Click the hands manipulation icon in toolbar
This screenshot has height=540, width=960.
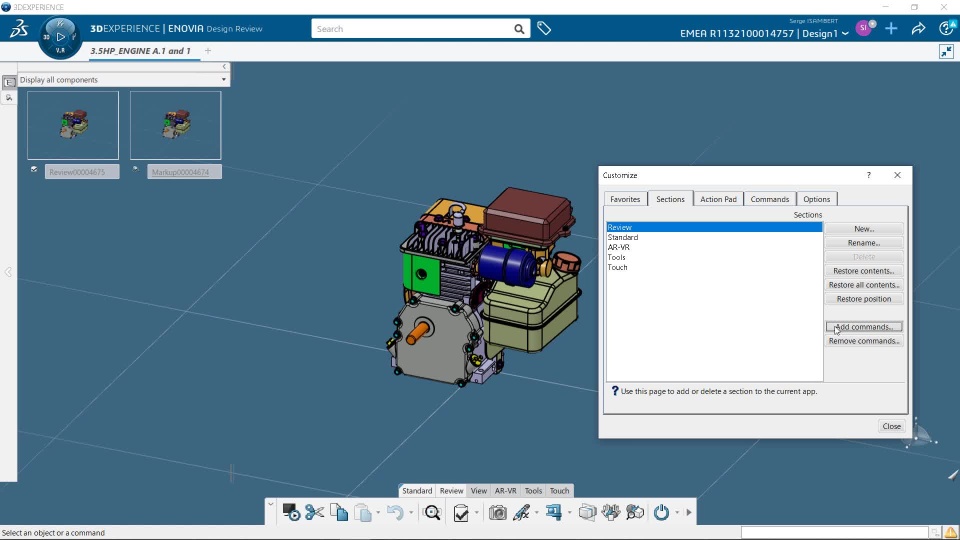(611, 512)
